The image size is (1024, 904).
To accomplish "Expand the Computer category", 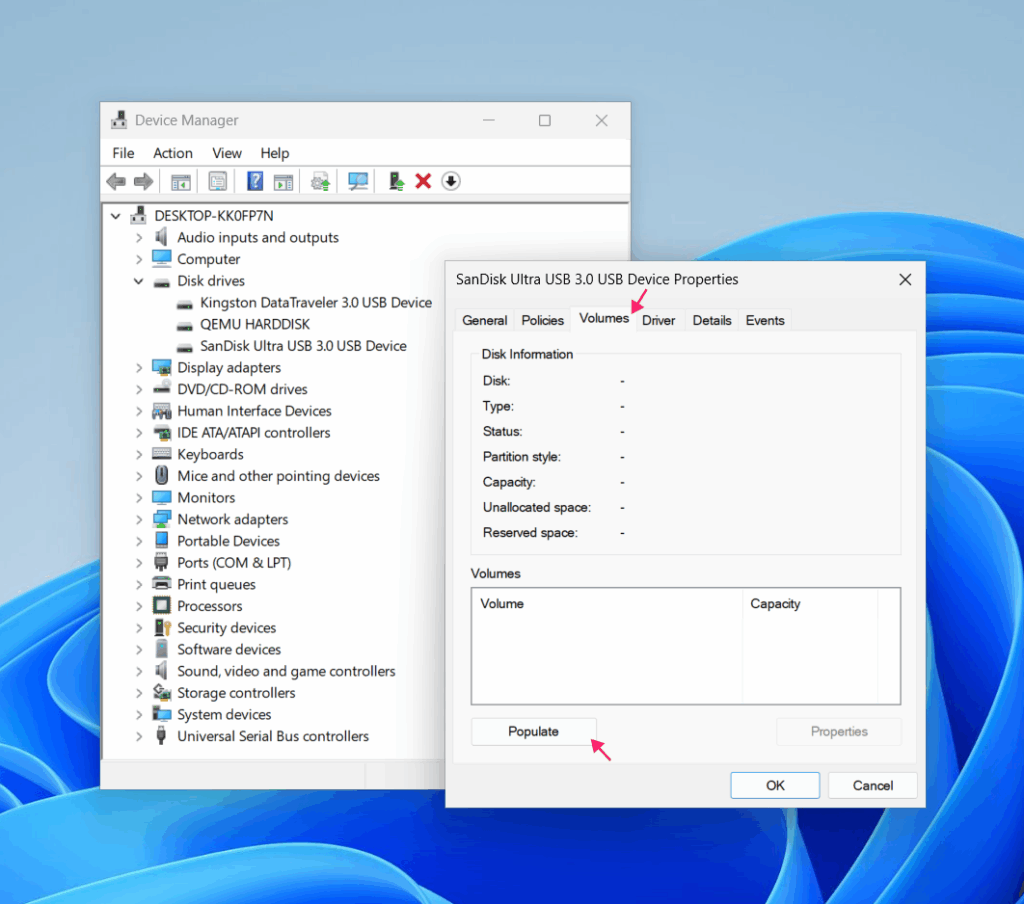I will (138, 259).
